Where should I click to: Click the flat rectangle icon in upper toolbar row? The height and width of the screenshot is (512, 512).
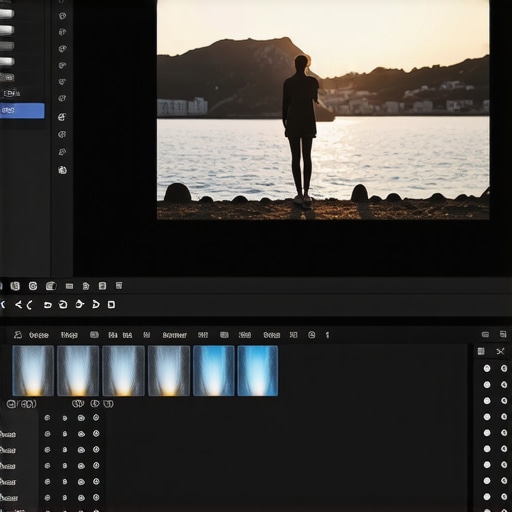pyautogui.click(x=69, y=286)
